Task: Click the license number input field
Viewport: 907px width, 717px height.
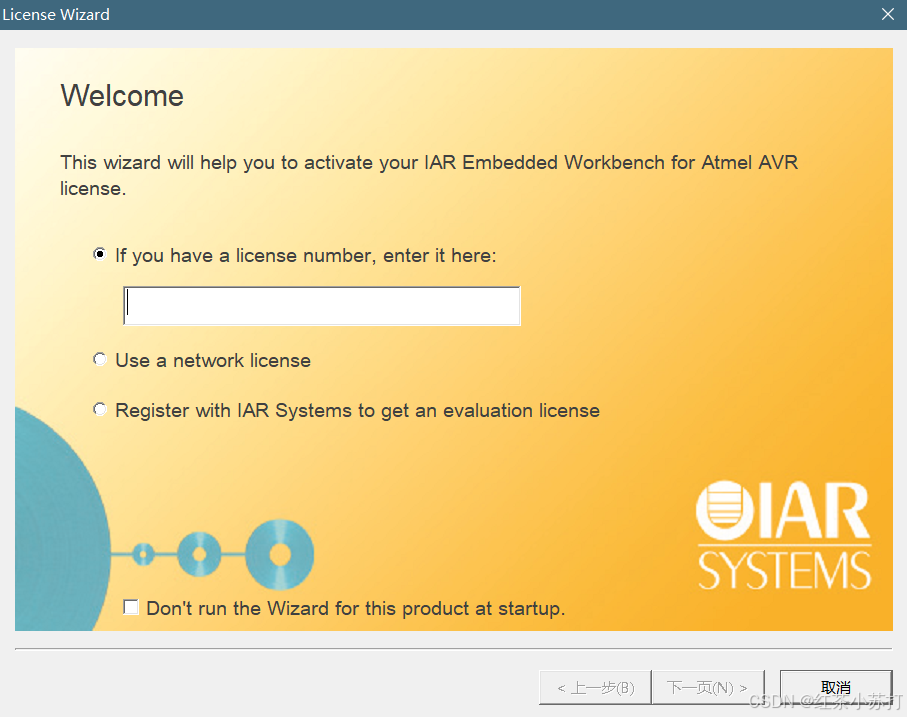Action: tap(322, 306)
